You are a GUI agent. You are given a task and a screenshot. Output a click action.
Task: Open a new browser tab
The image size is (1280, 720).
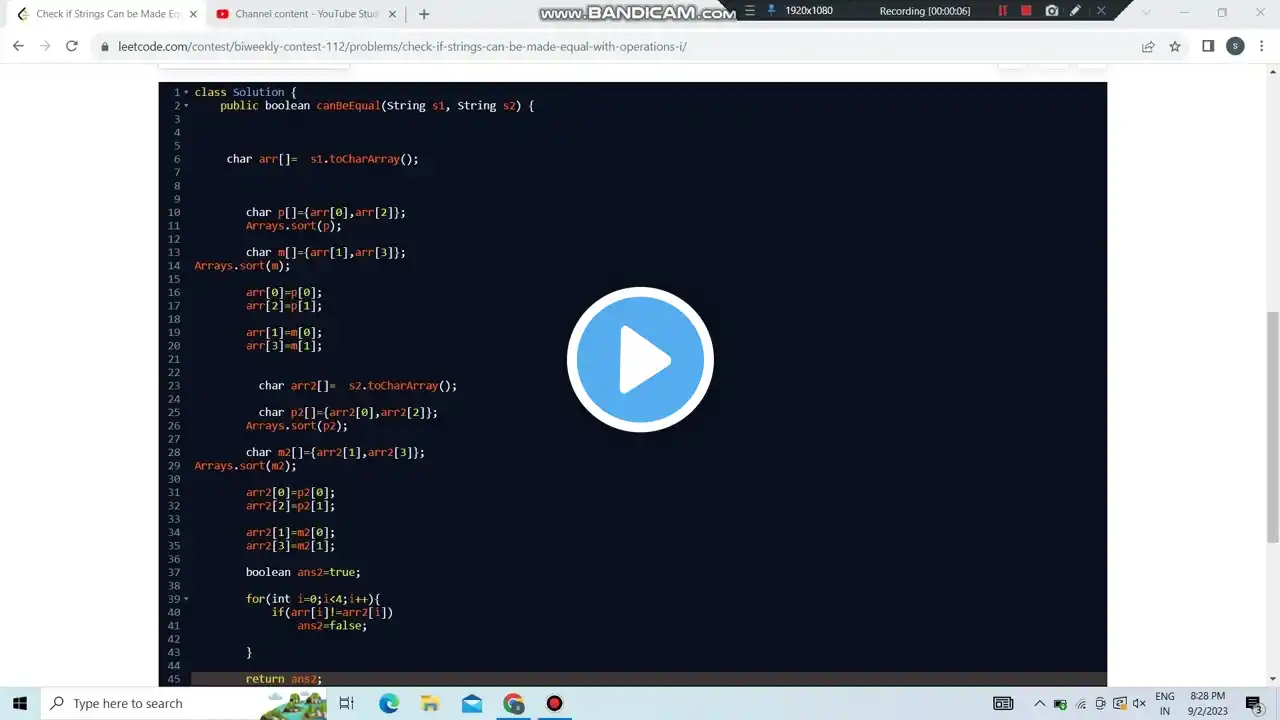click(x=424, y=14)
